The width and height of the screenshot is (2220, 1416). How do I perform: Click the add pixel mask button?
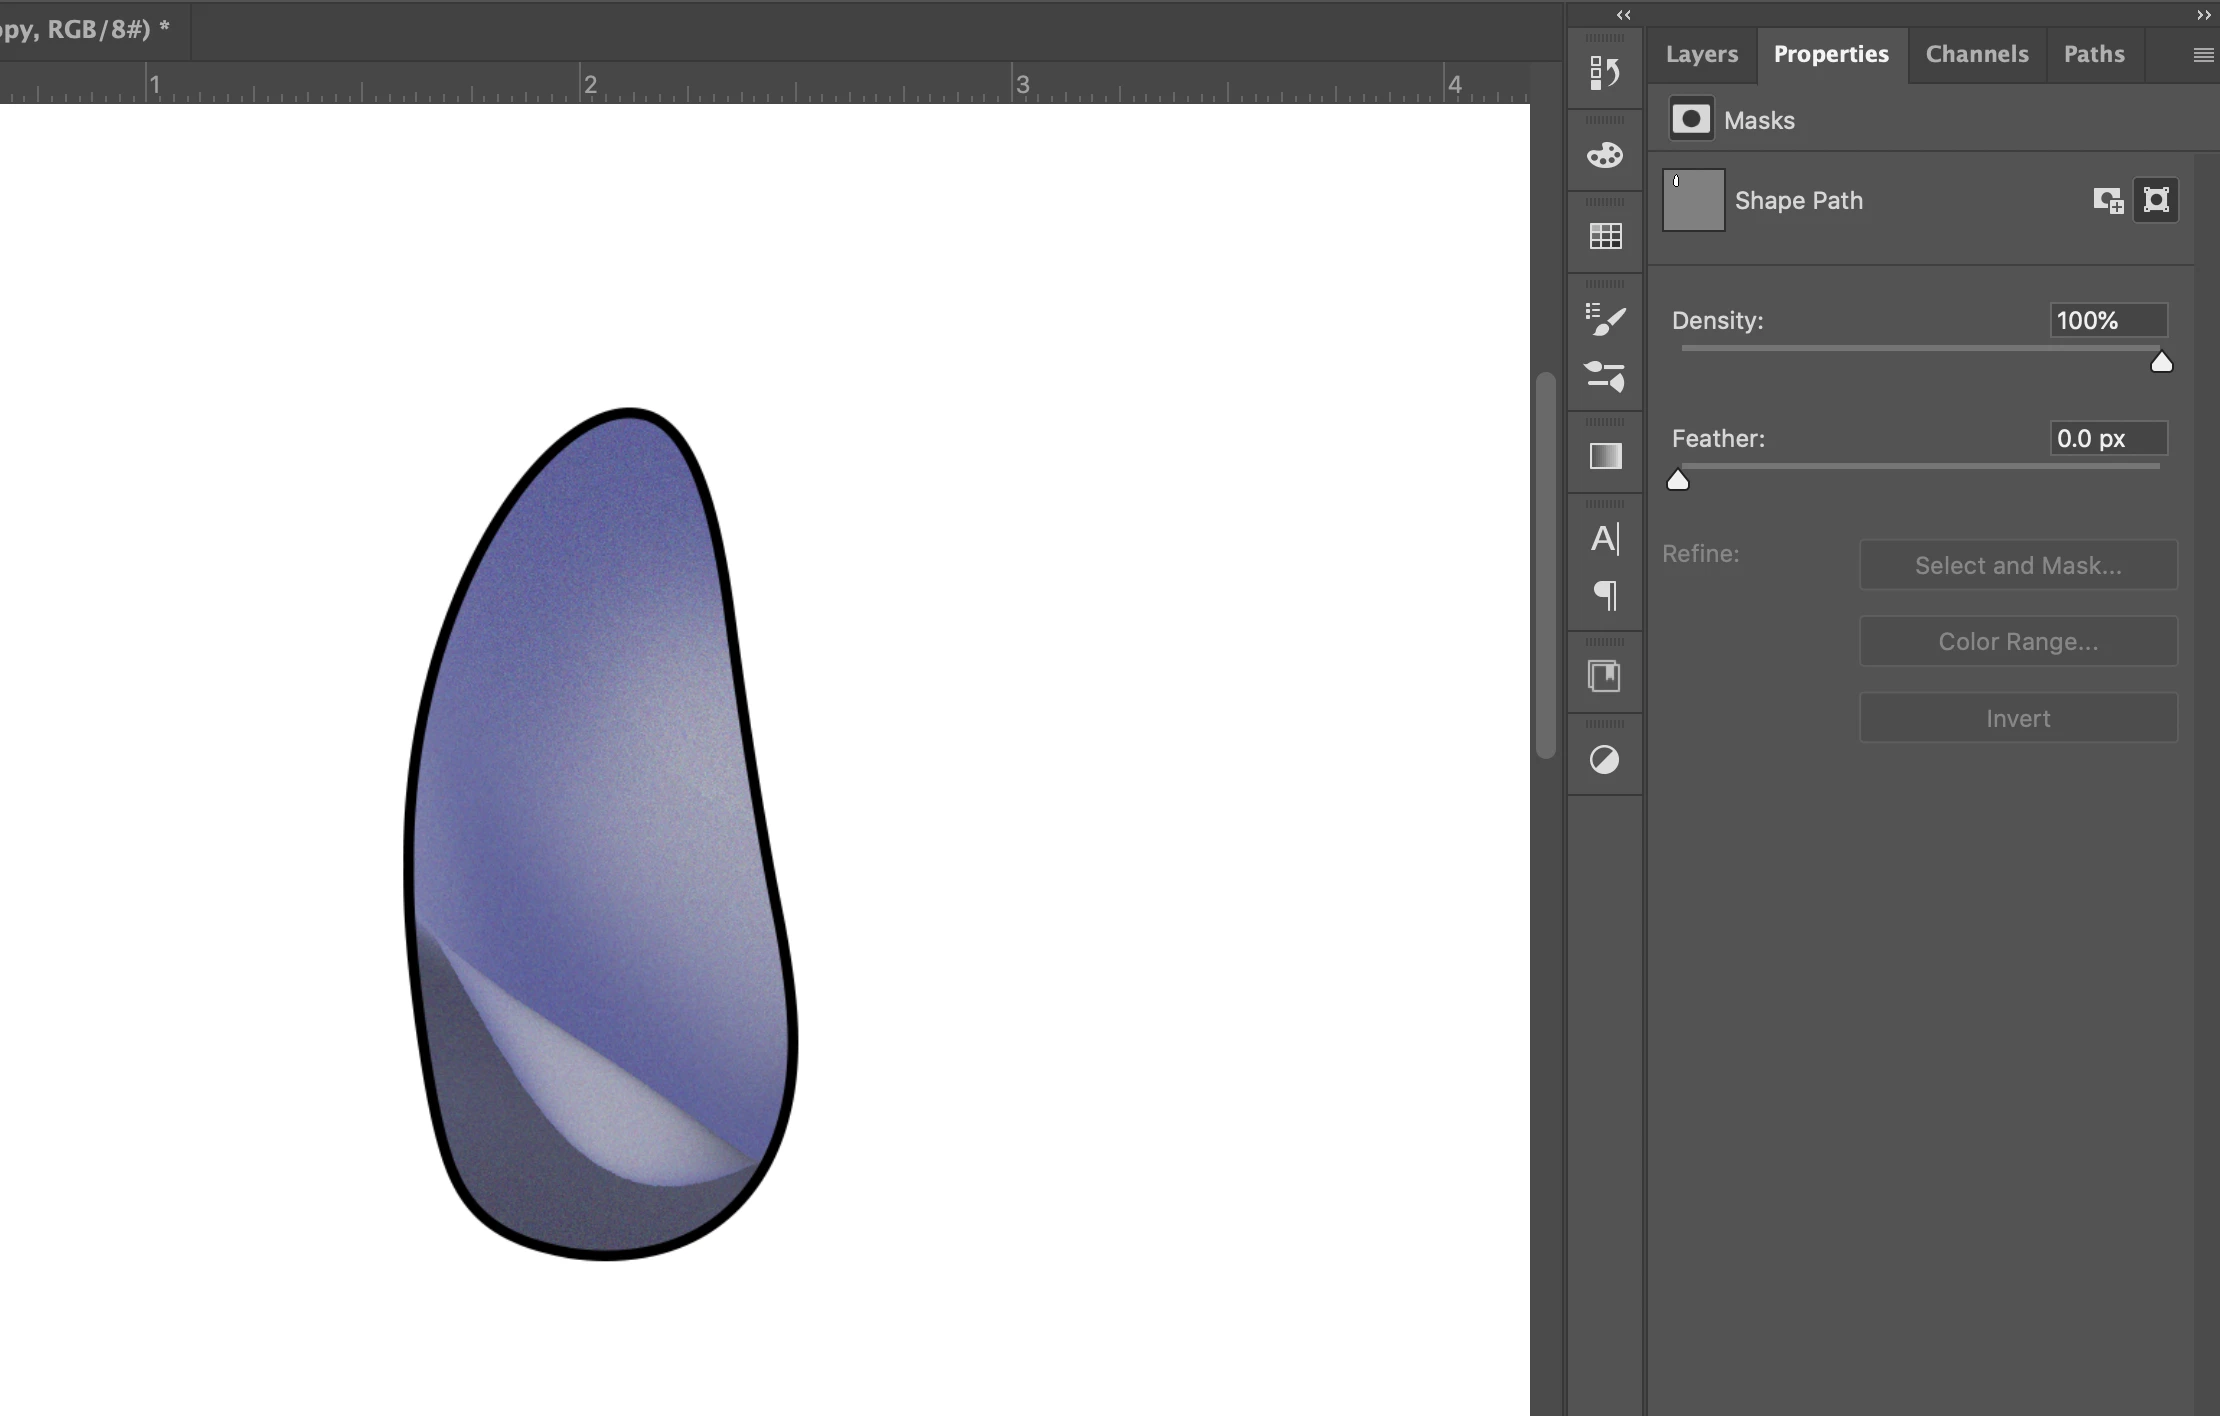click(x=2108, y=200)
